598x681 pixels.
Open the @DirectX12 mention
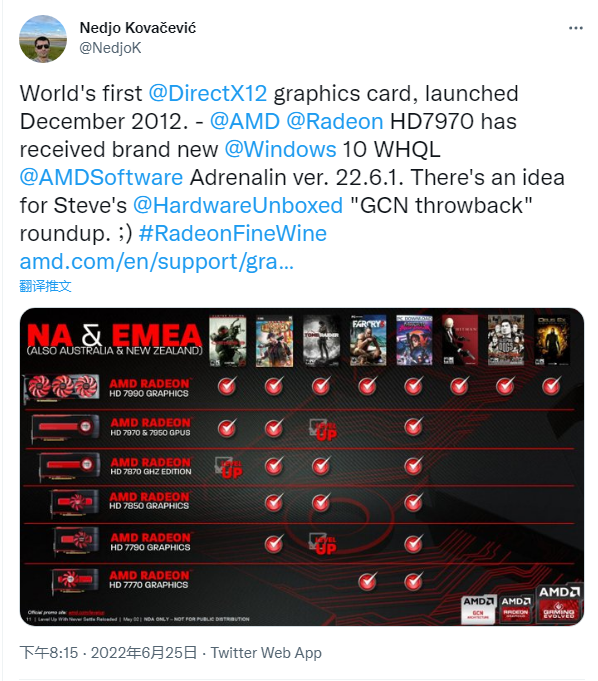click(x=208, y=93)
